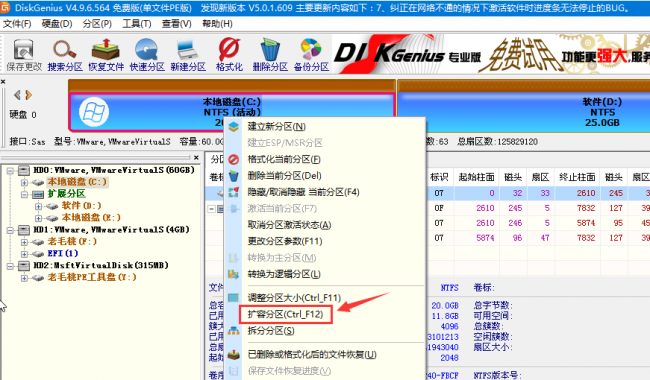
Task: Expand the 本地磁盘(C:) tree node
Action: tap(24, 182)
